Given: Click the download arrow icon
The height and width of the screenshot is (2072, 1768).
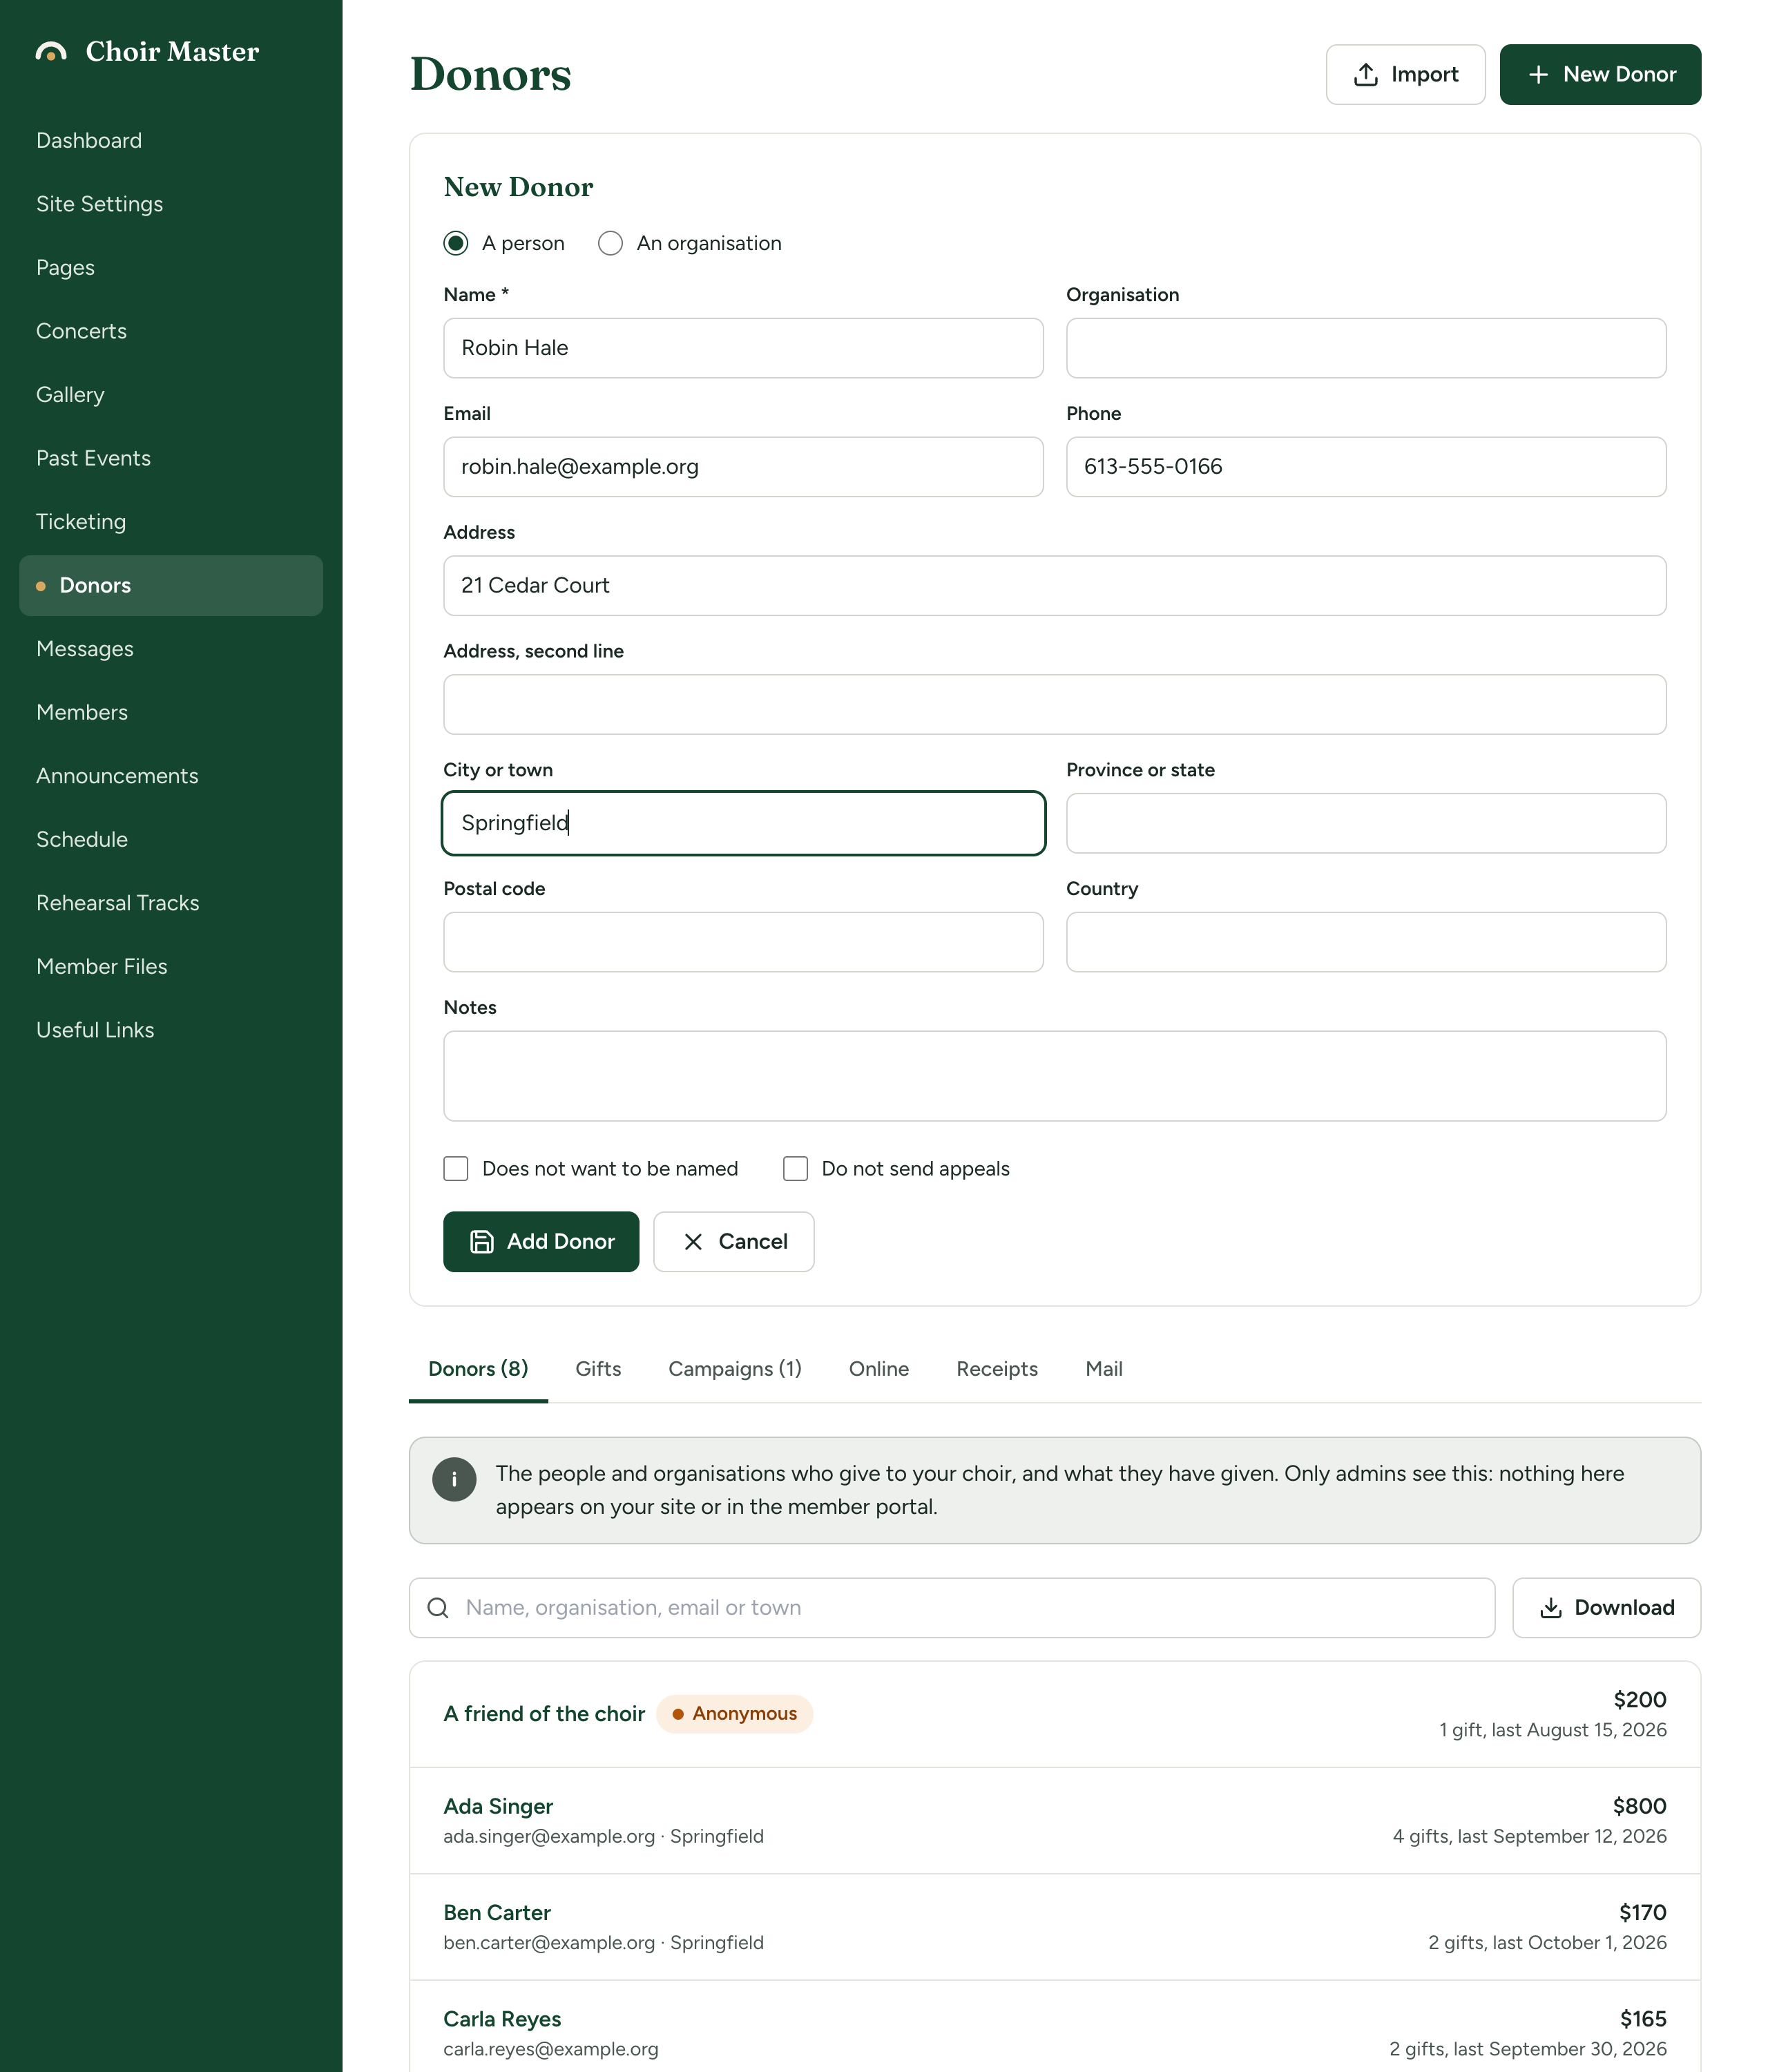Looking at the screenshot, I should 1551,1608.
